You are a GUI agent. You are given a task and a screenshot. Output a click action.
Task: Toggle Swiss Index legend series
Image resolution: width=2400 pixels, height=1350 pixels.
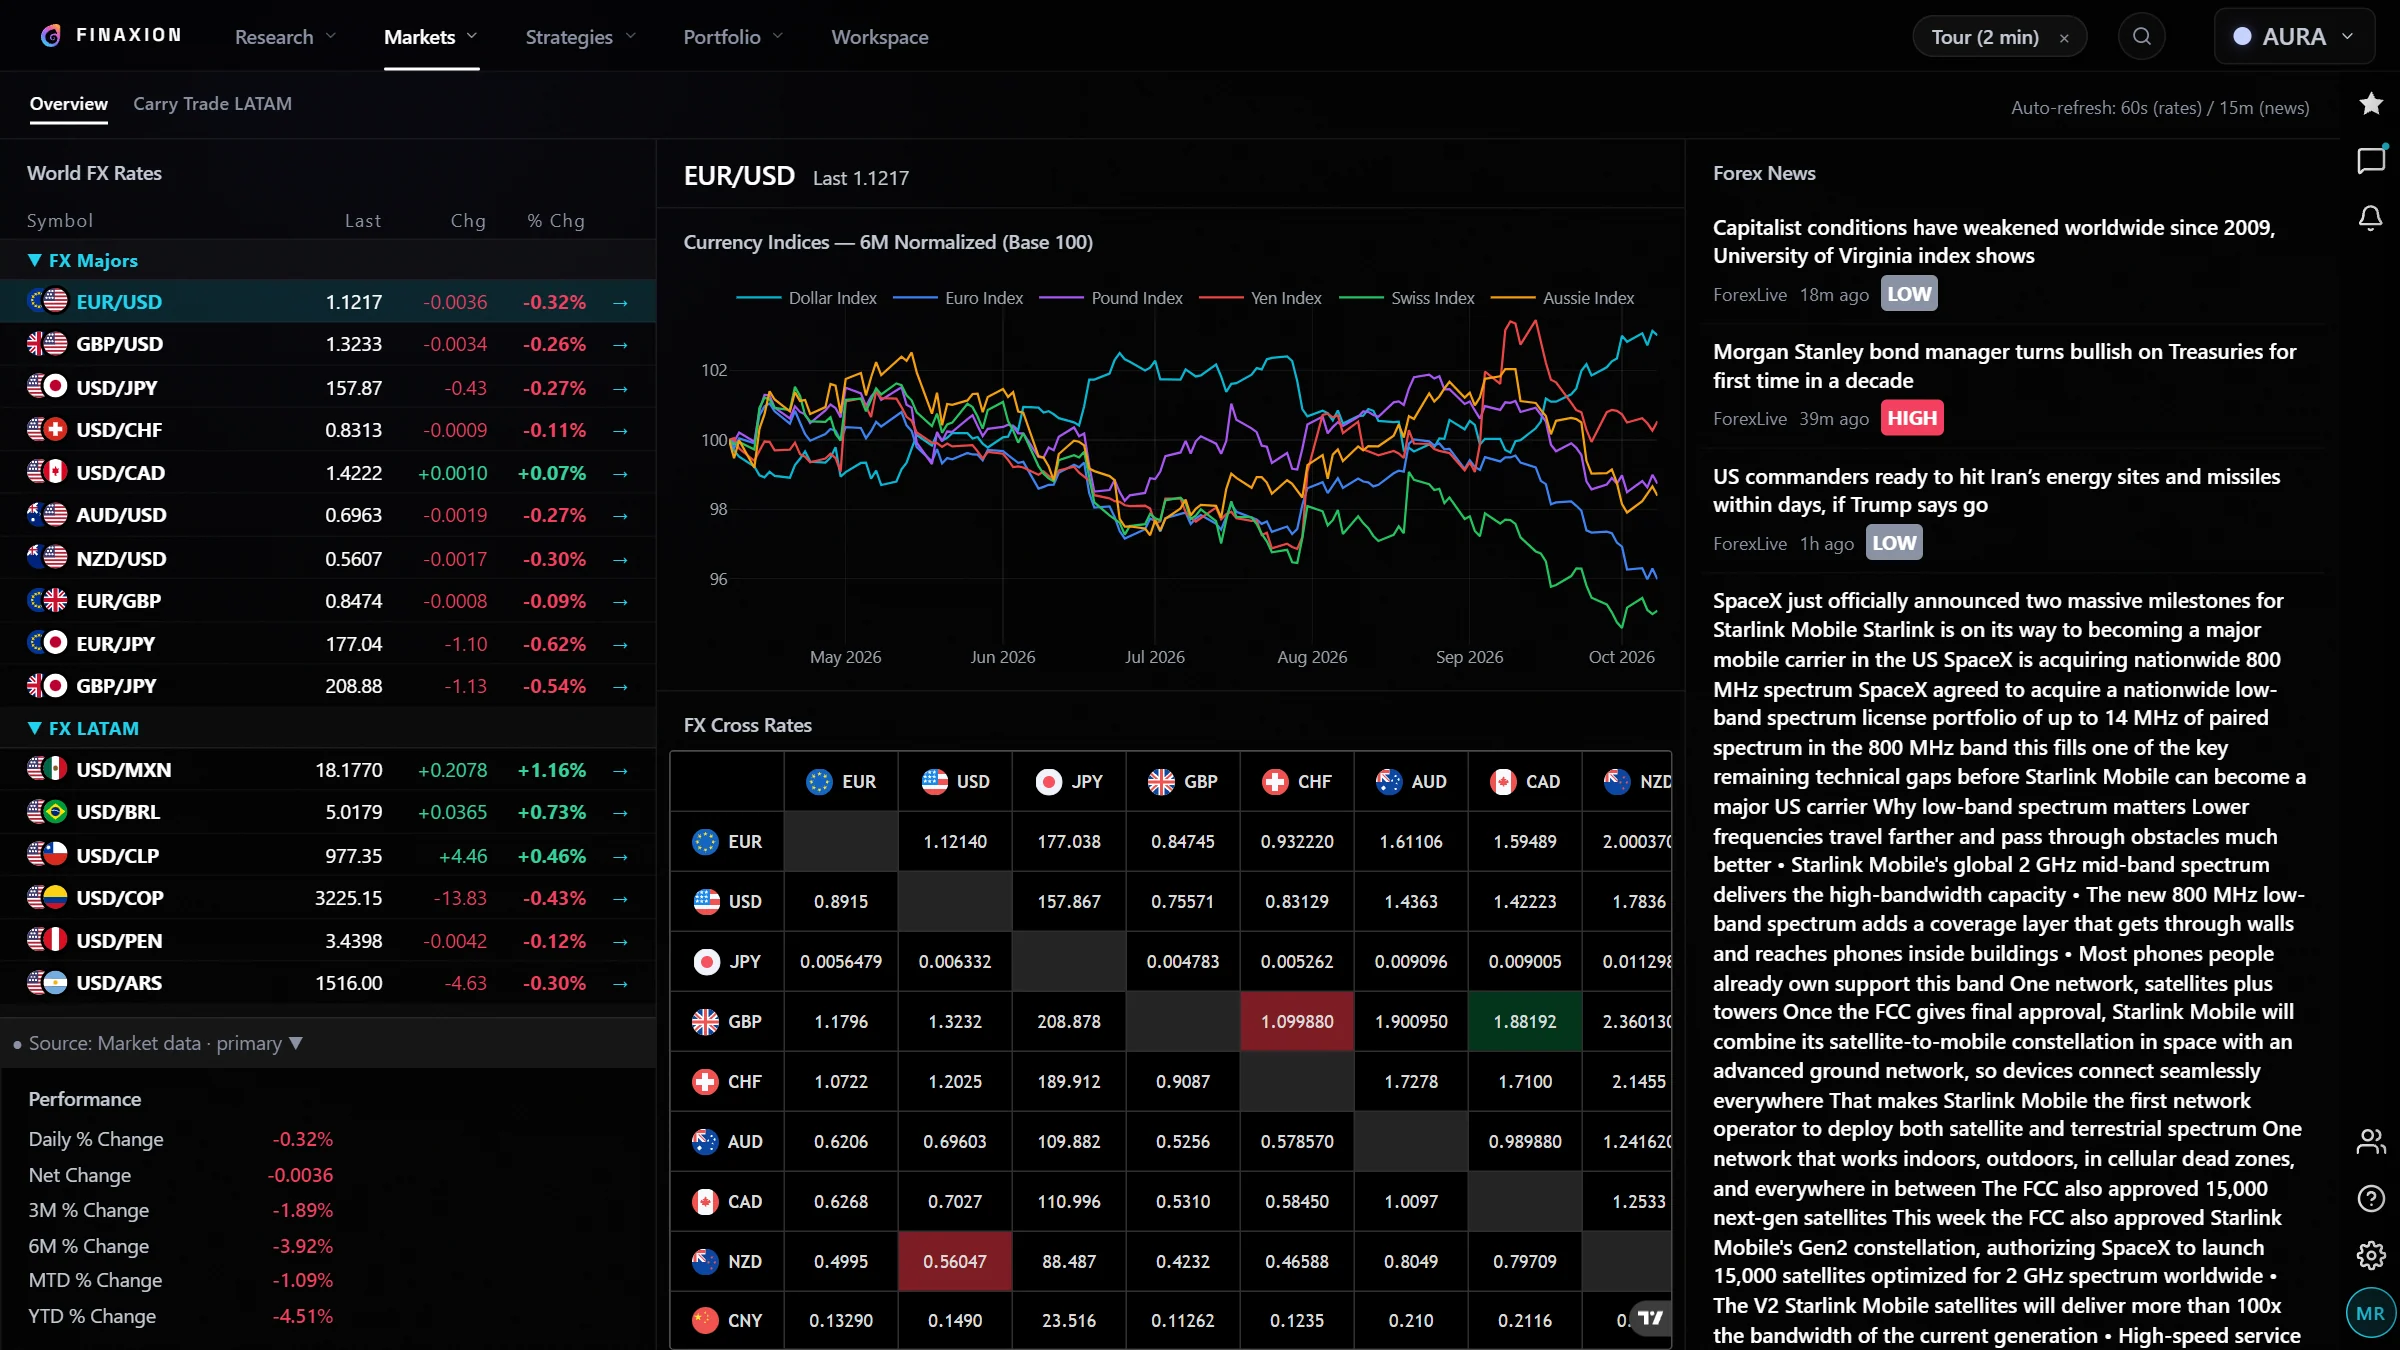1407,298
